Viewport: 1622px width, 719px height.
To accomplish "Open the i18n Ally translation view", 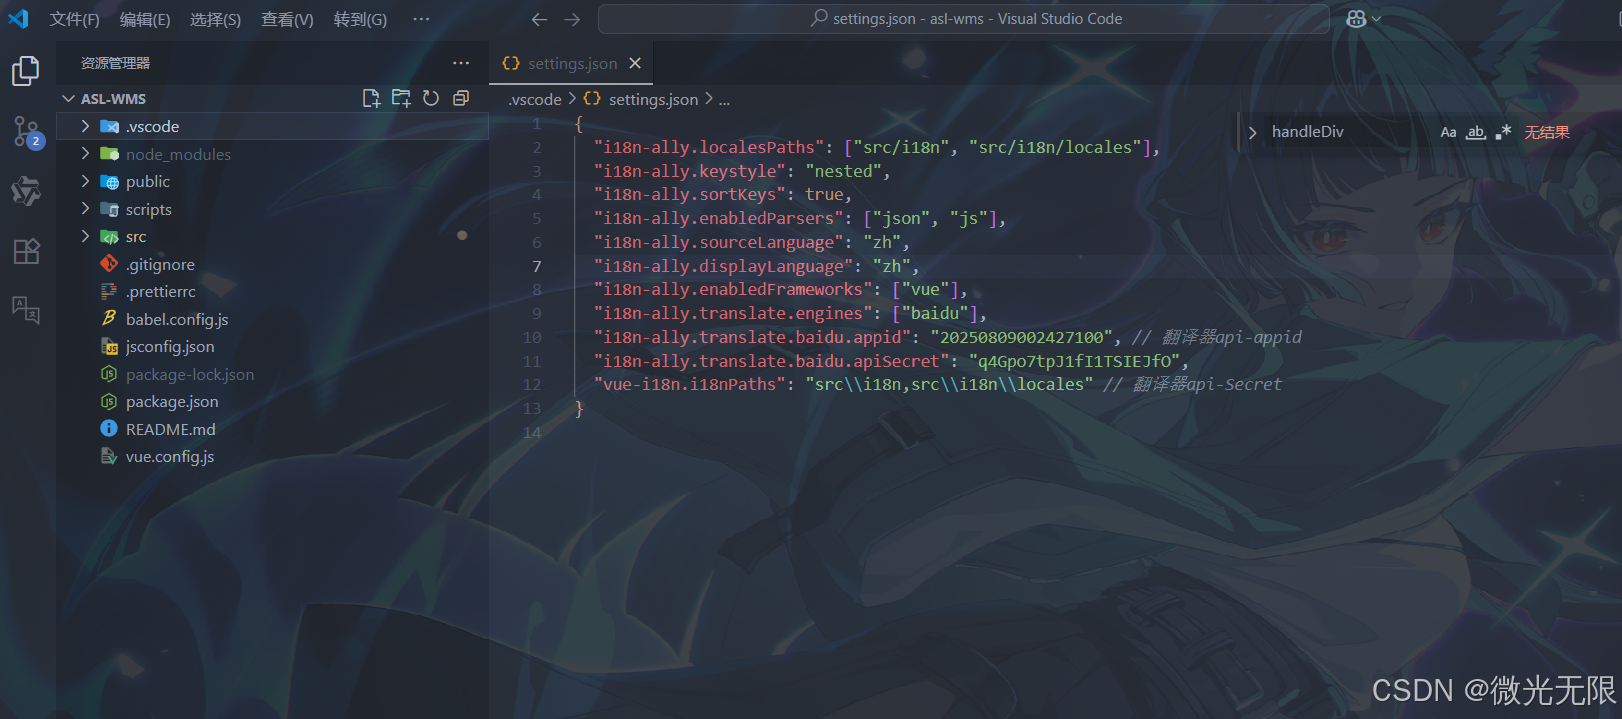I will click(26, 310).
